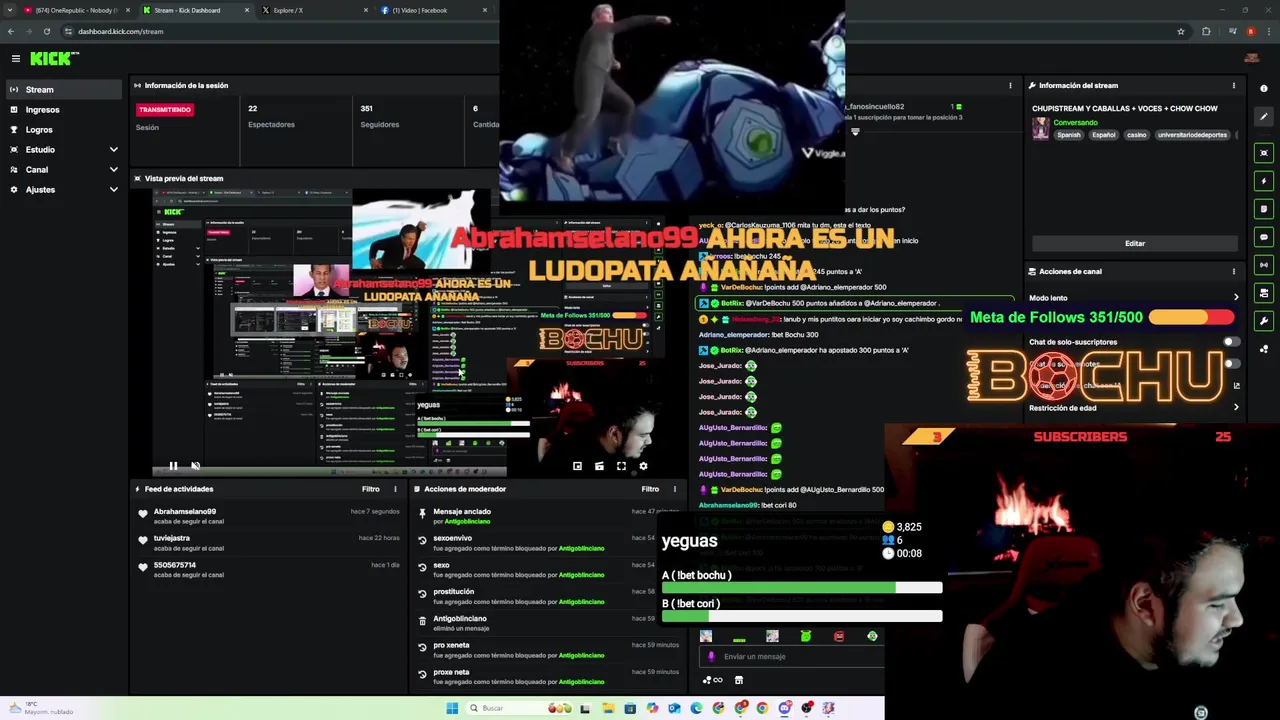1280x720 pixels.
Task: Select the casino tag chip
Action: point(1136,135)
